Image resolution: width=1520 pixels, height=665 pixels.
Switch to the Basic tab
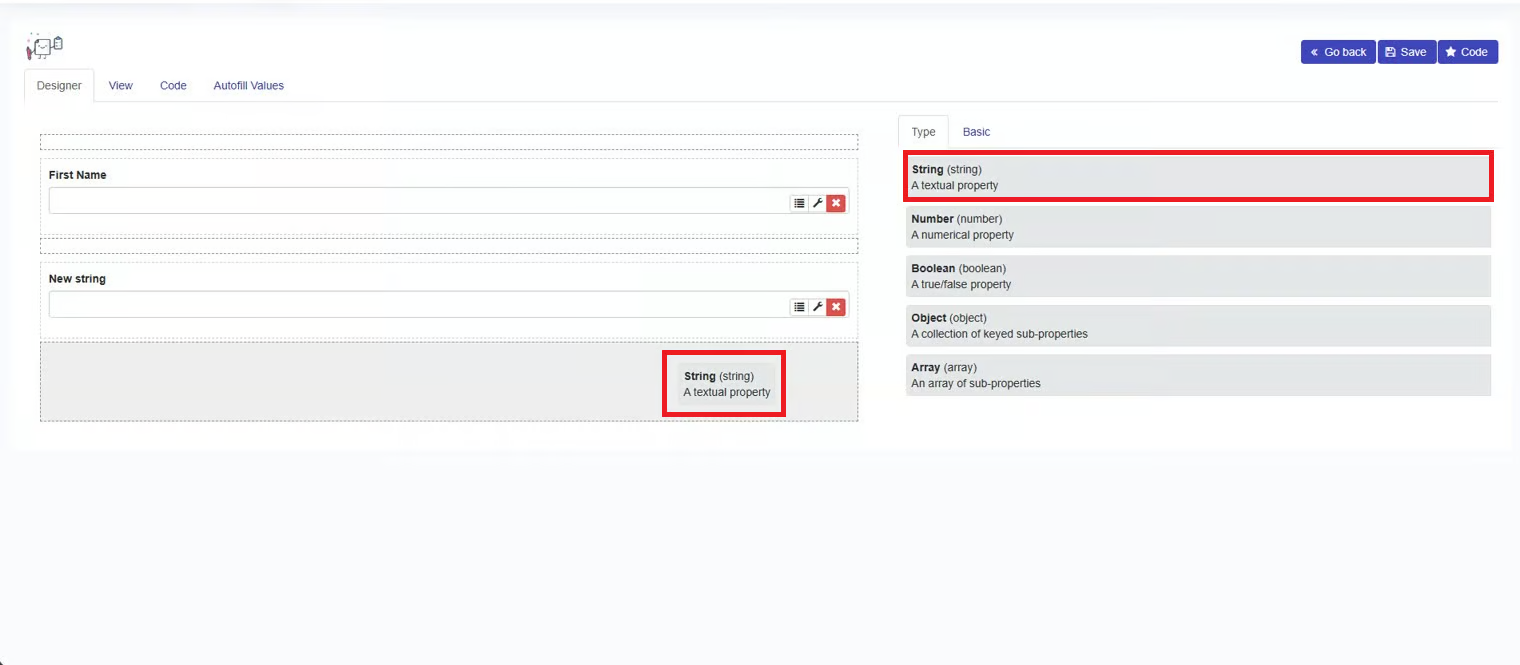976,132
